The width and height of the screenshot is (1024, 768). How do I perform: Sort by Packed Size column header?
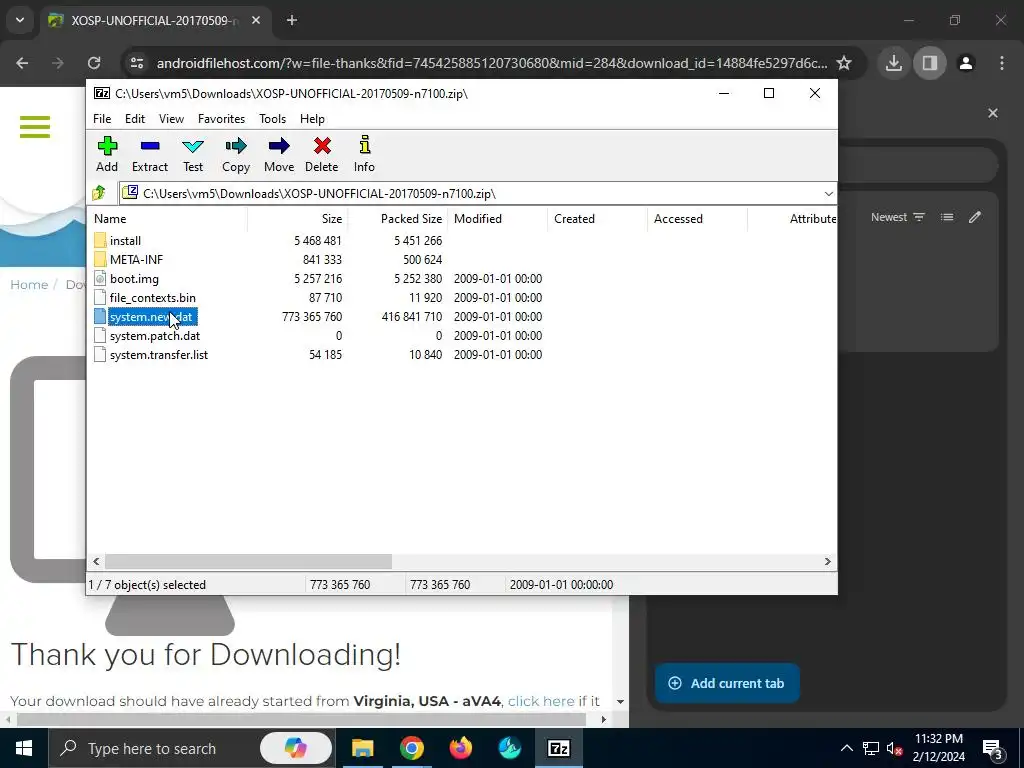coord(397,219)
